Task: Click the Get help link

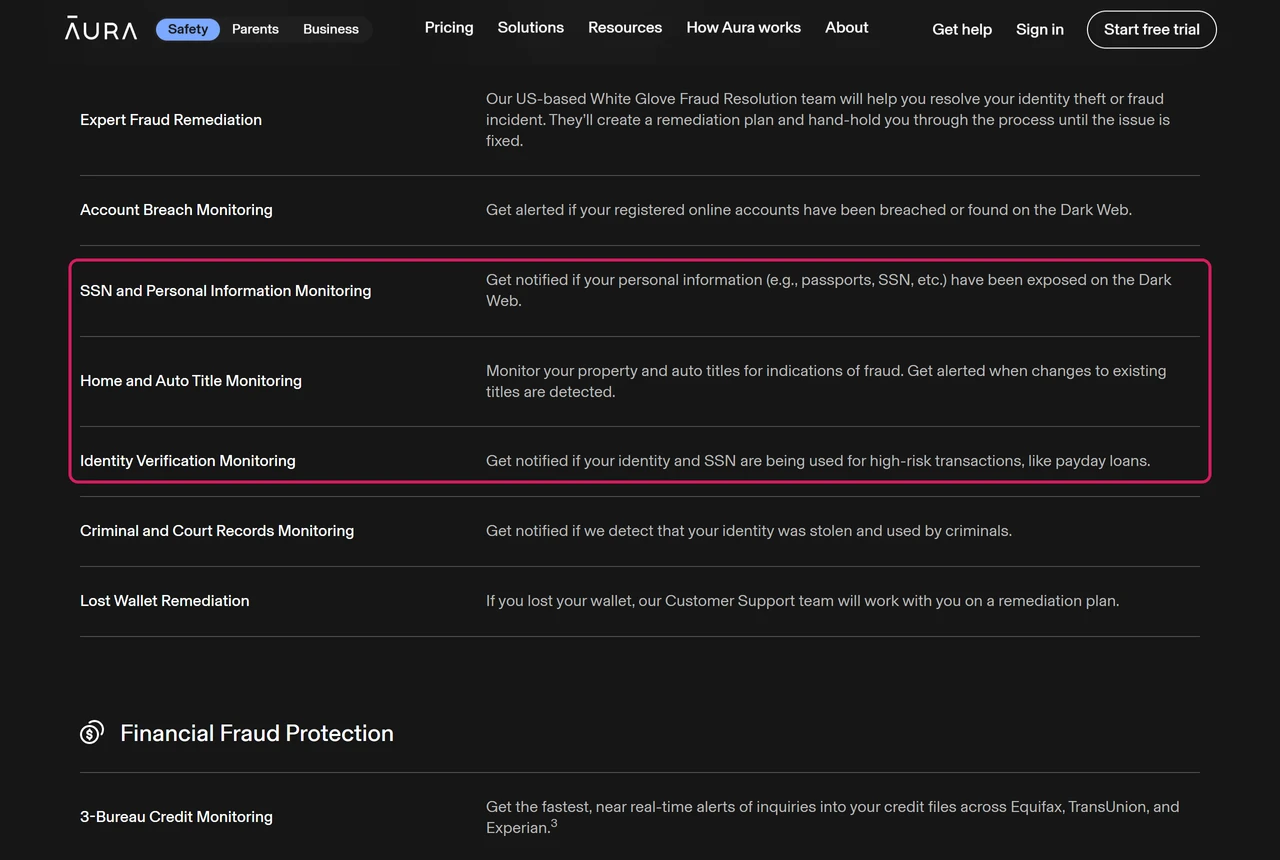Action: (x=962, y=30)
